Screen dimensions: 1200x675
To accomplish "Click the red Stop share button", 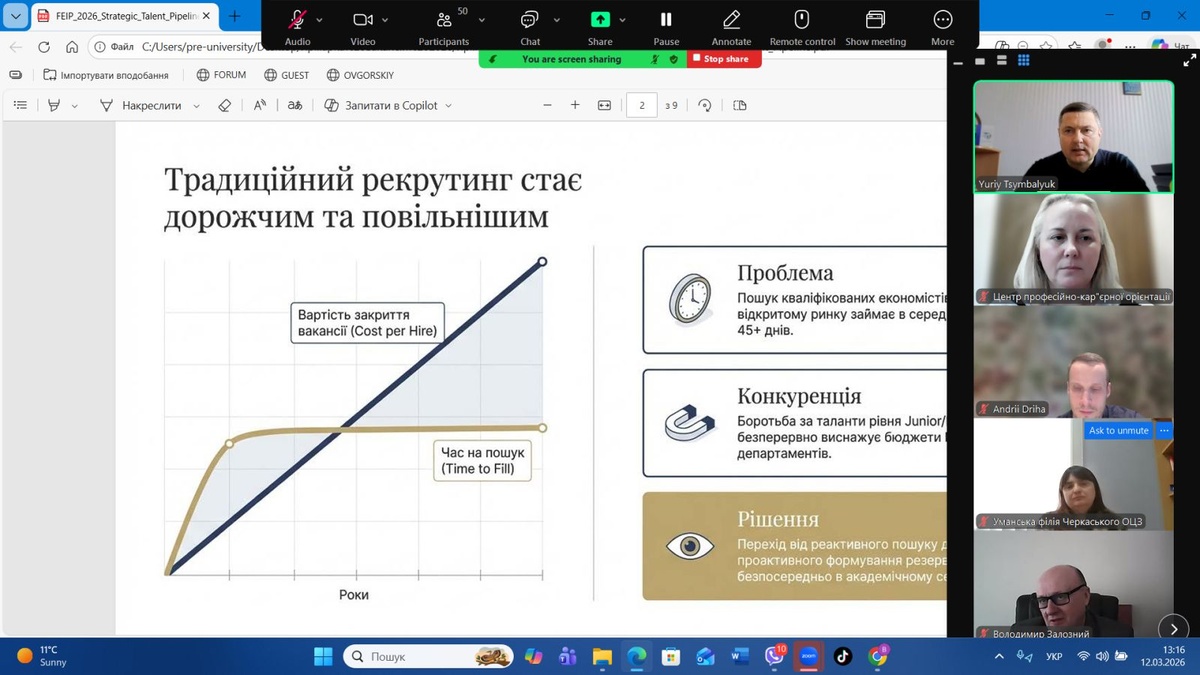I will point(723,59).
